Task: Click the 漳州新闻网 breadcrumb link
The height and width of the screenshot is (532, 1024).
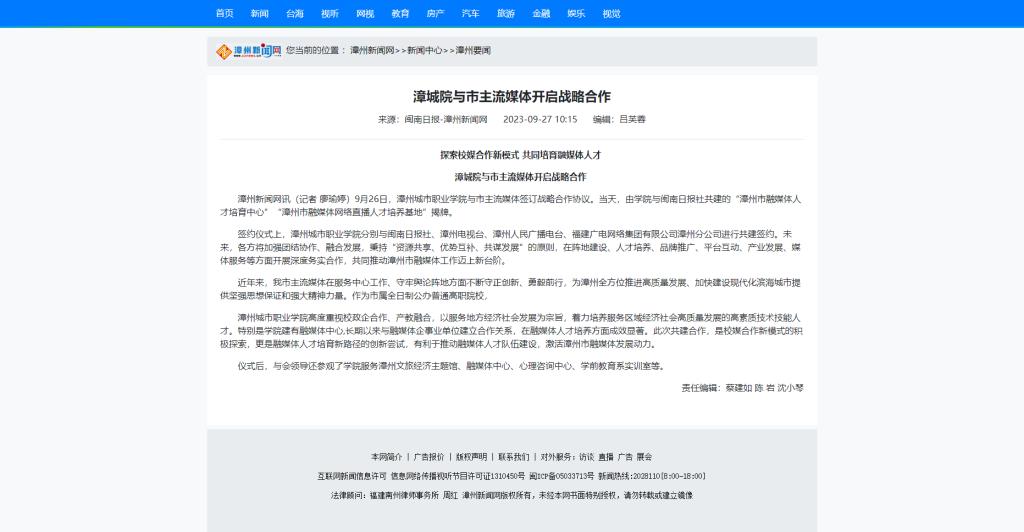Action: click(x=372, y=50)
